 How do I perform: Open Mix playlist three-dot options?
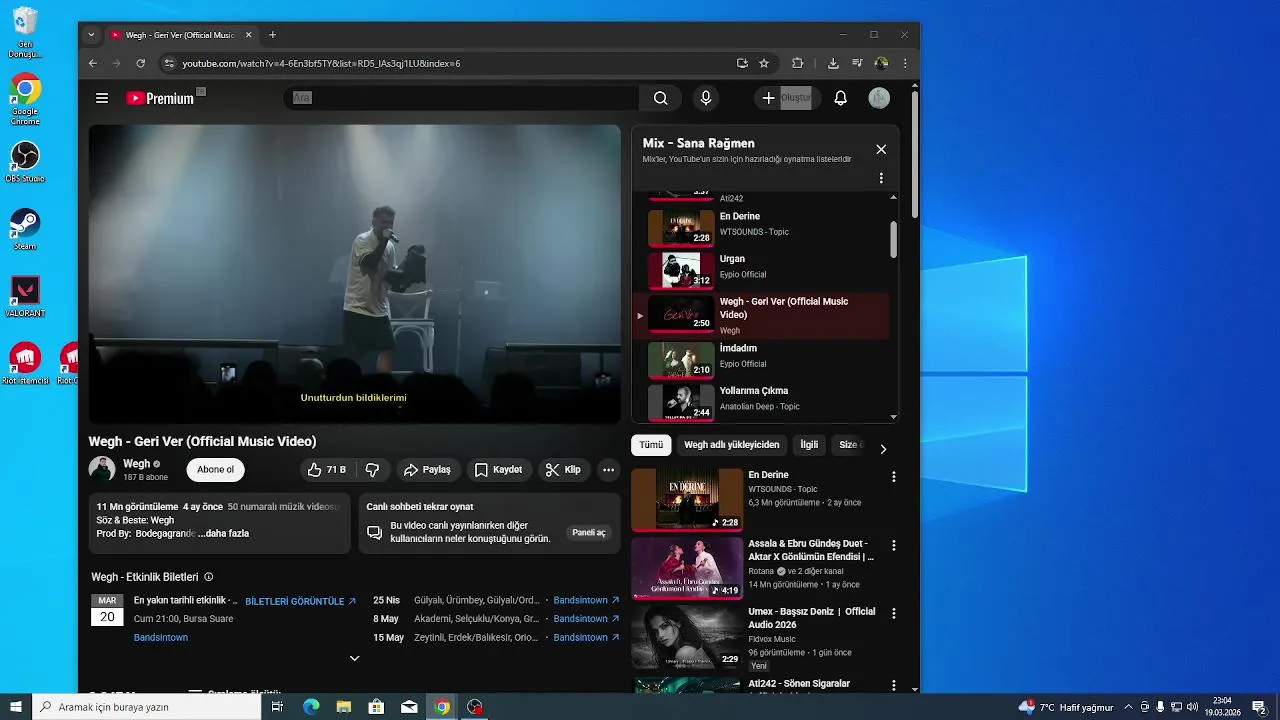(881, 178)
